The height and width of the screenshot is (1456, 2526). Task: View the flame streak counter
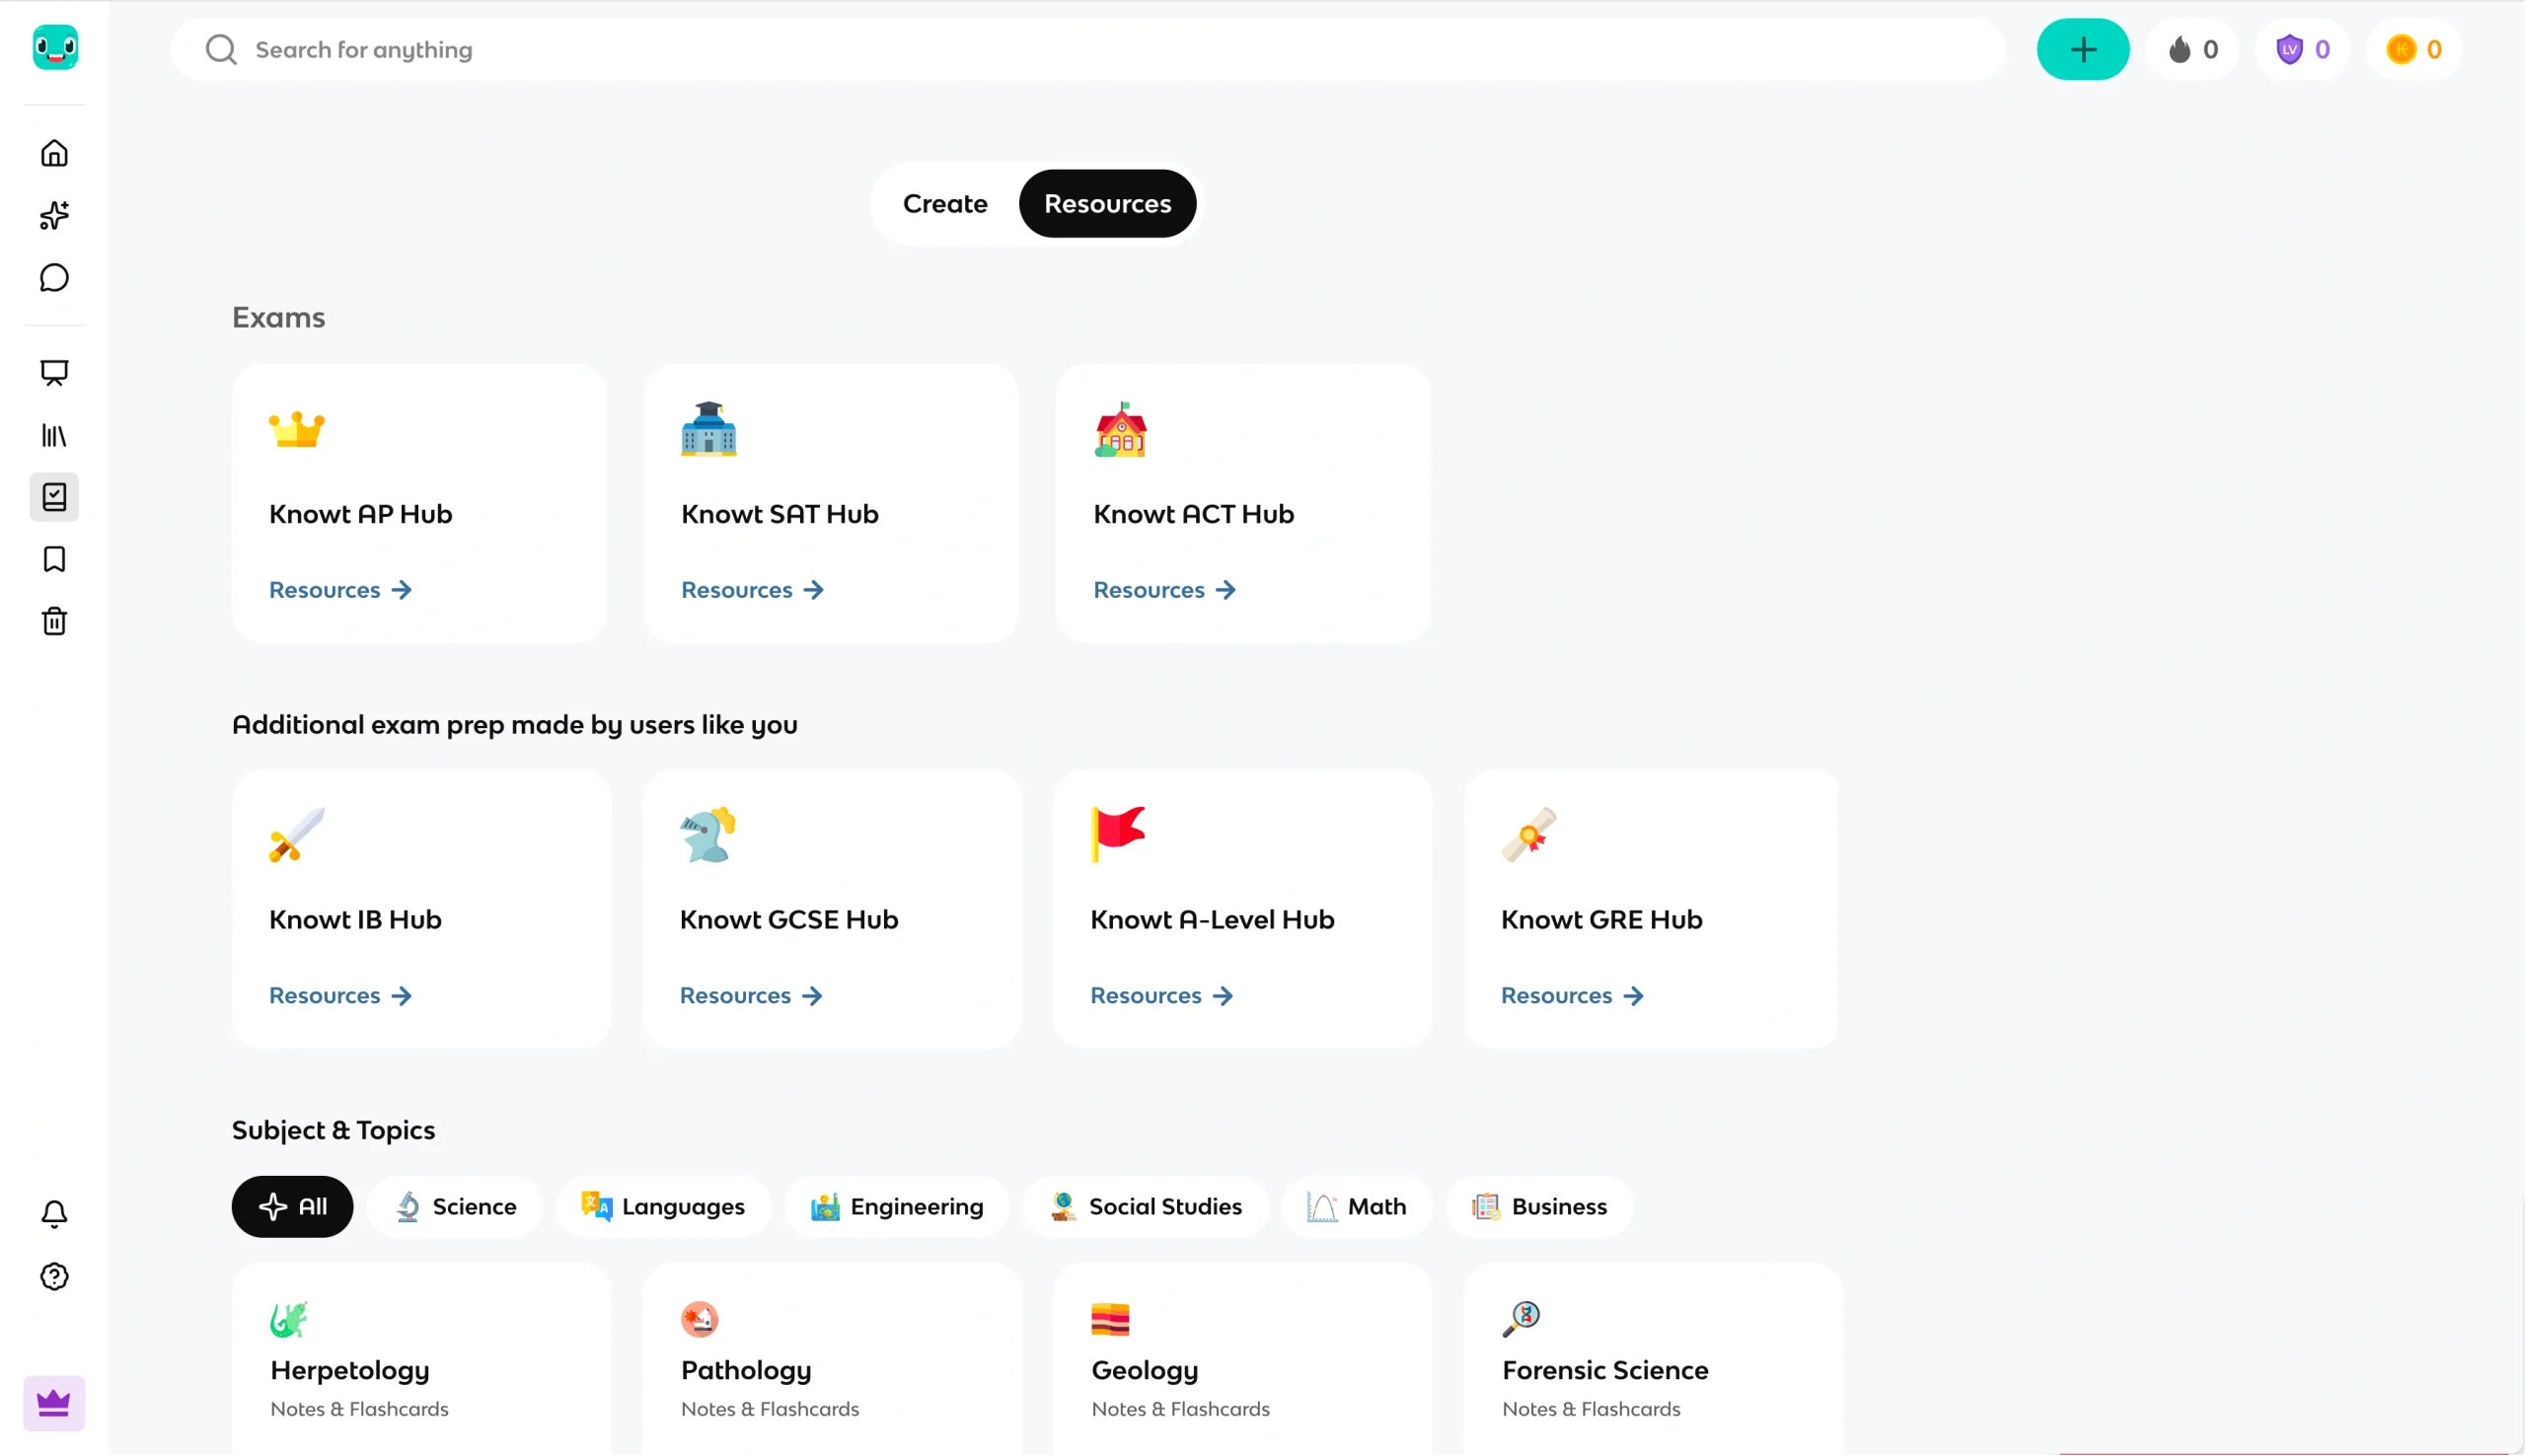2192,49
